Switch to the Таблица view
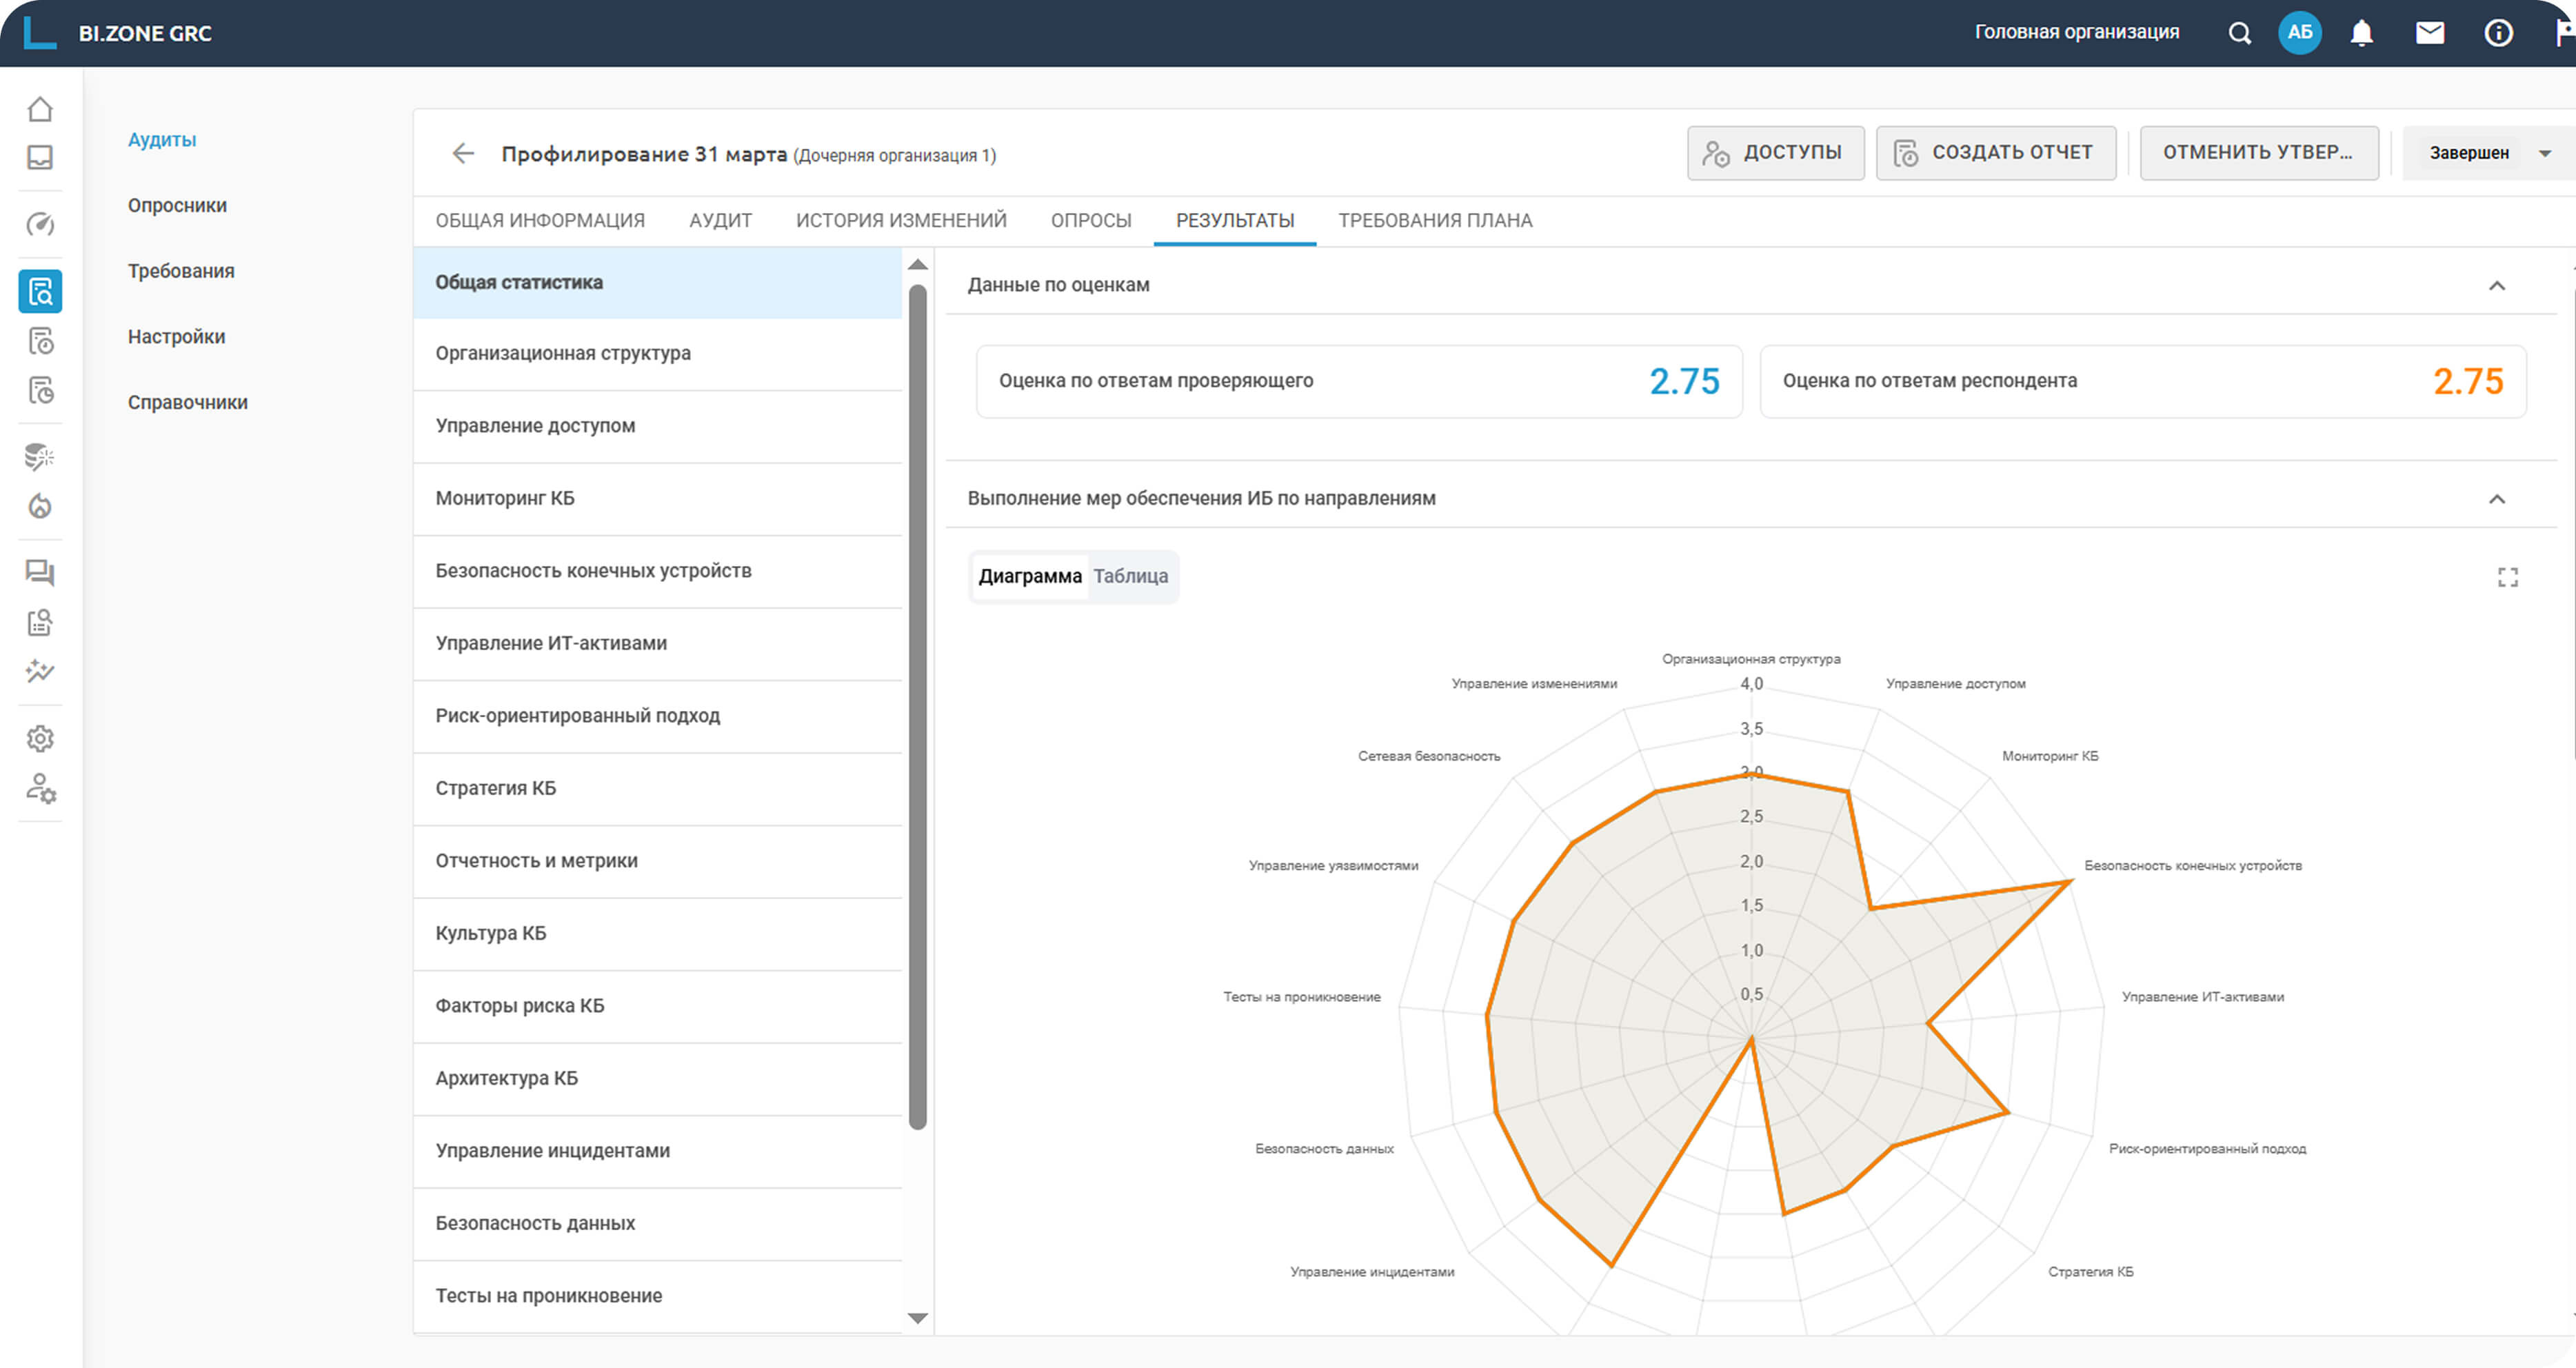This screenshot has width=2576, height=1368. click(1131, 576)
